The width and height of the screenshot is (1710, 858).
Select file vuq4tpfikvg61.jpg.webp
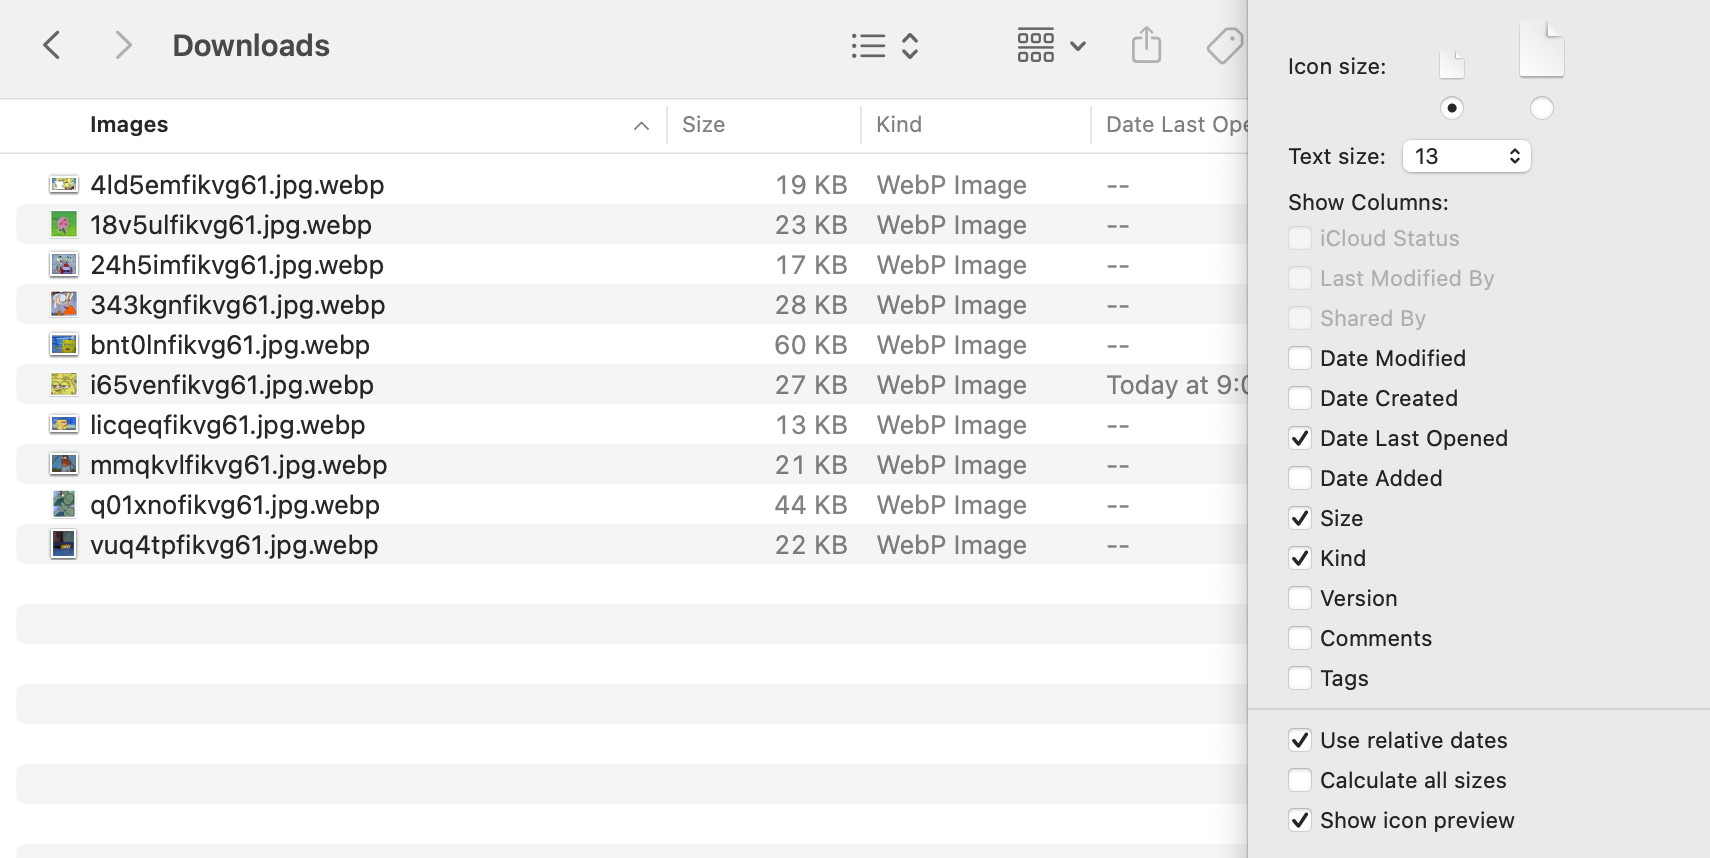[234, 545]
